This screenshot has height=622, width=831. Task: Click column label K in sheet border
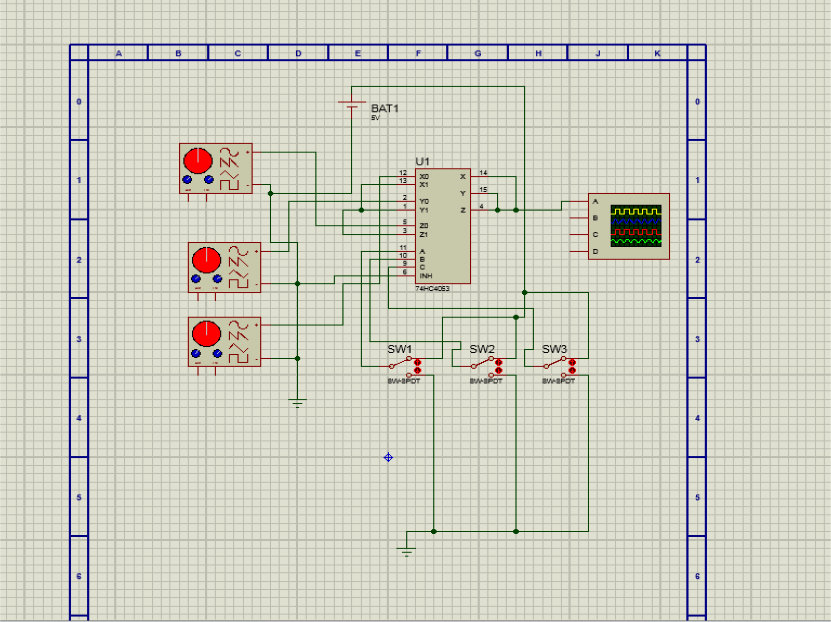[658, 53]
